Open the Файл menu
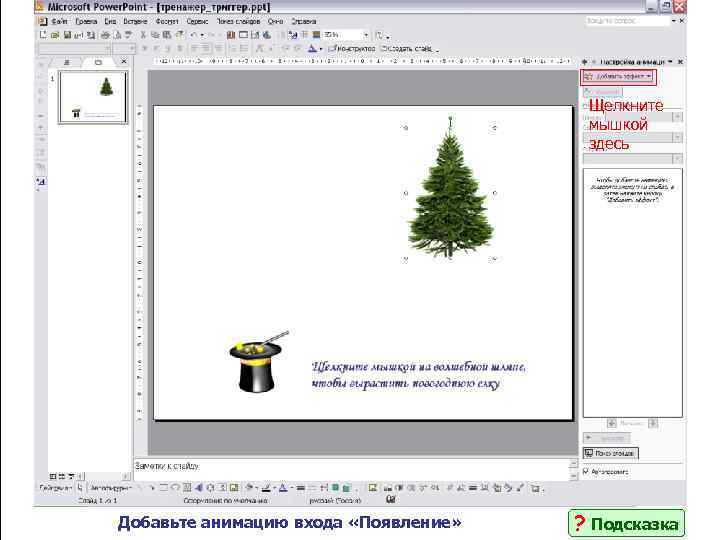 (59, 21)
